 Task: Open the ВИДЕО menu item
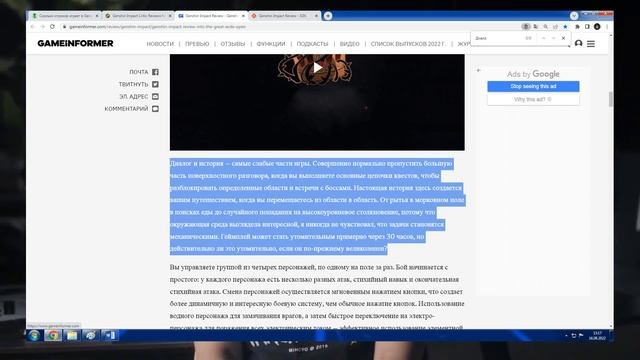pos(349,44)
